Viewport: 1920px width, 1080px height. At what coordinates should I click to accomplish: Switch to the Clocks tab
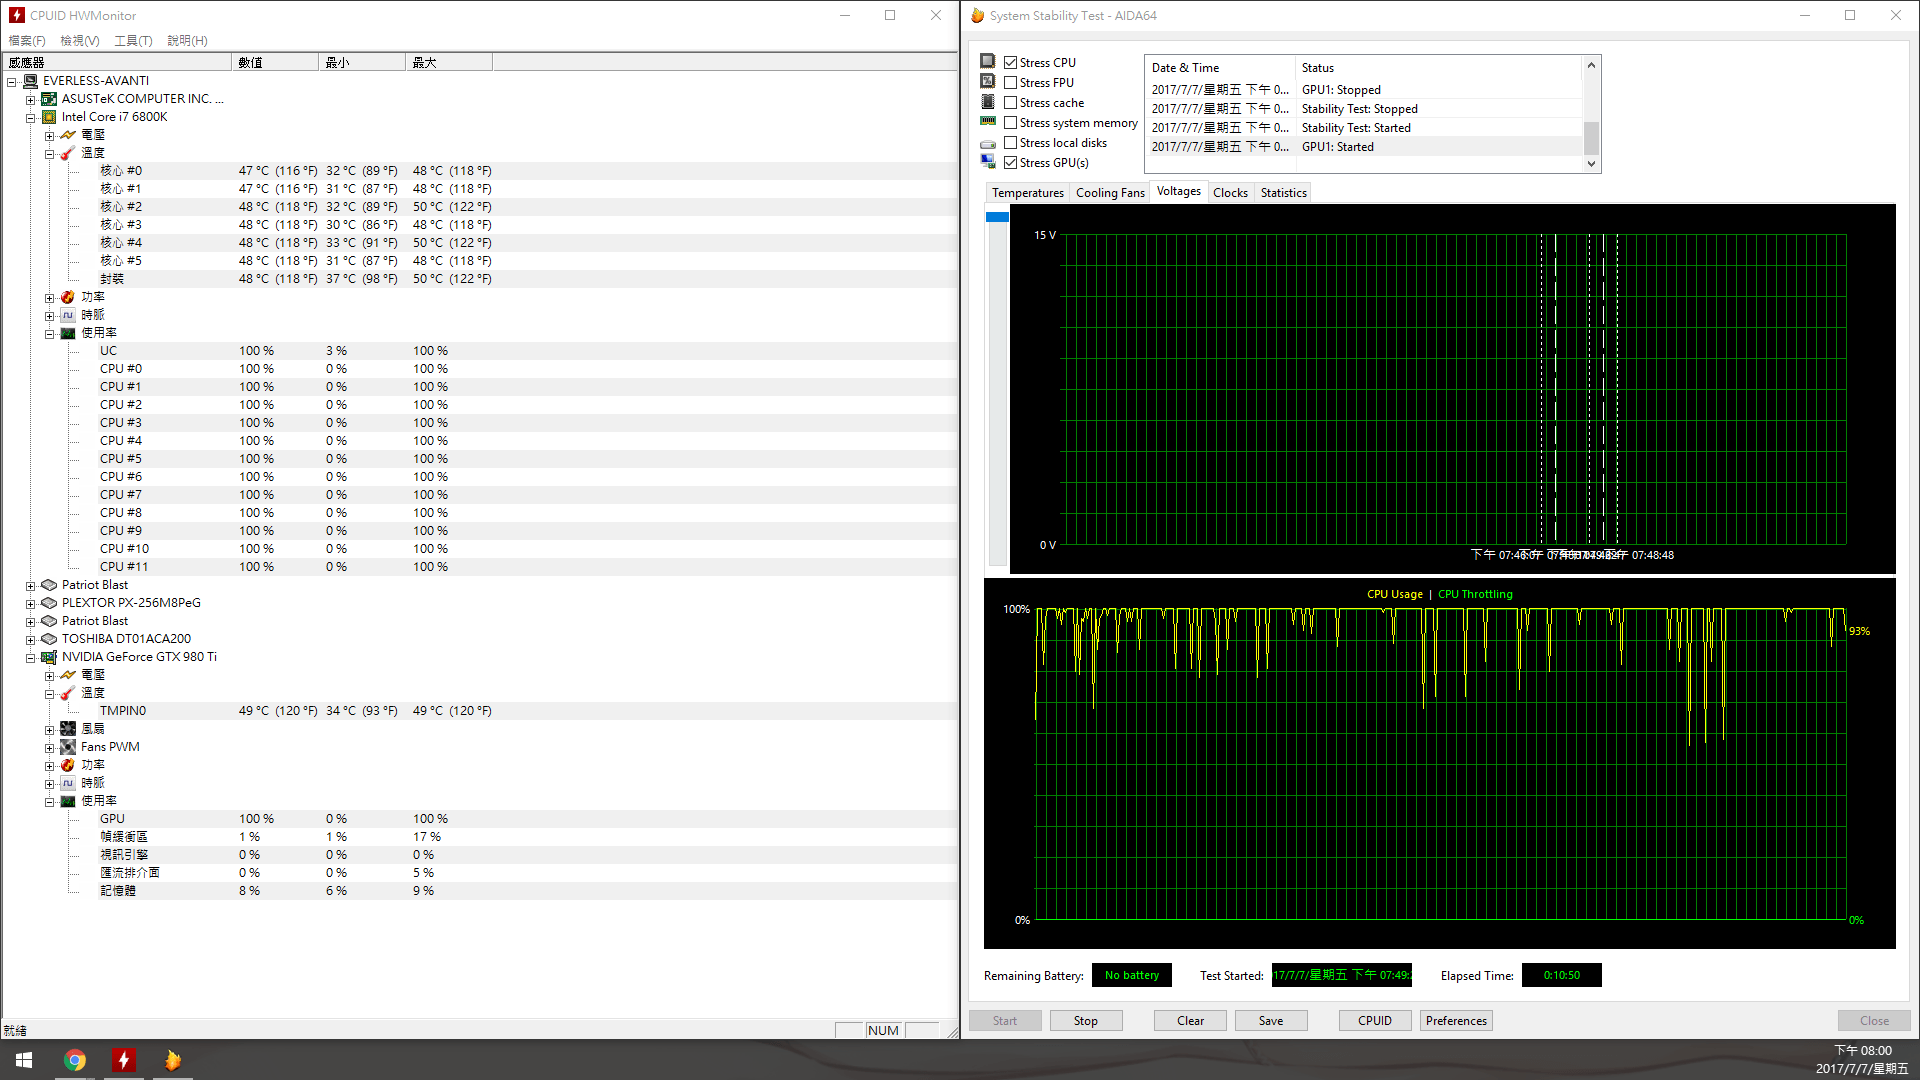[1230, 193]
